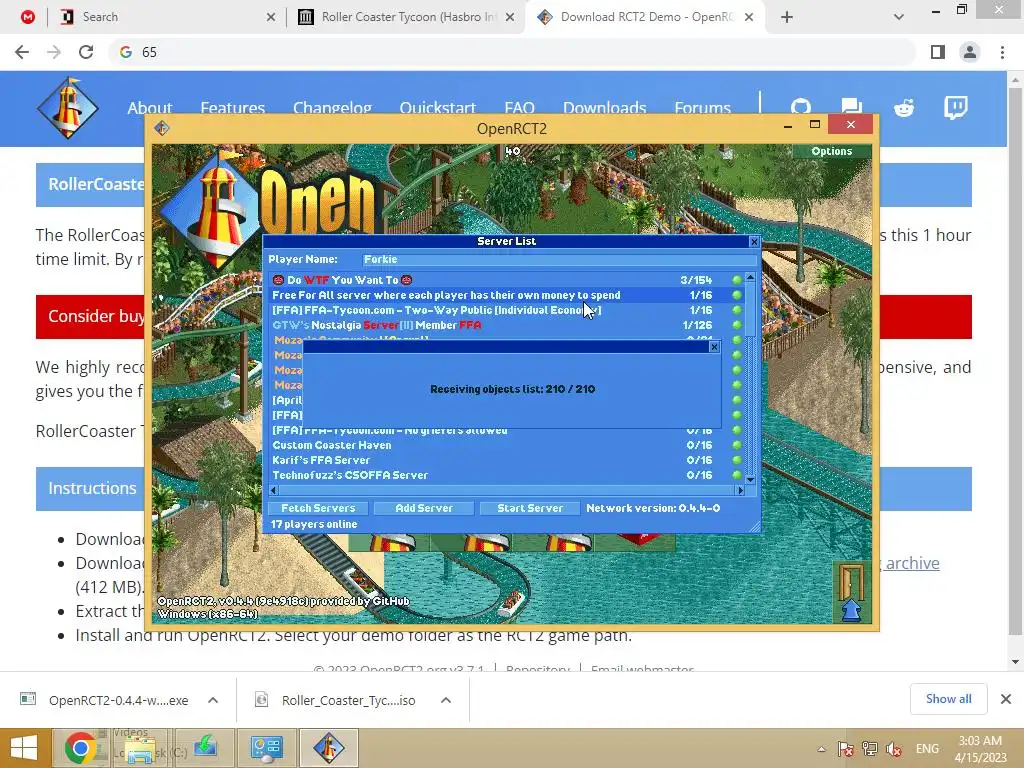
Task: Click the Add Server button
Action: 424,508
